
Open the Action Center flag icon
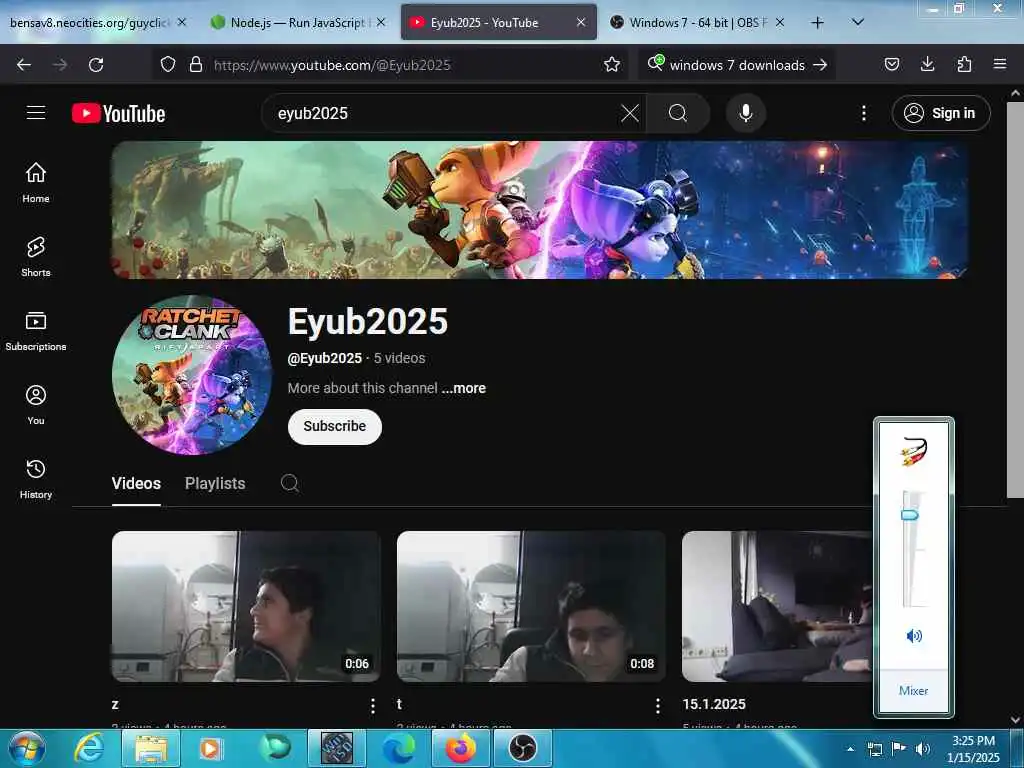pos(899,749)
